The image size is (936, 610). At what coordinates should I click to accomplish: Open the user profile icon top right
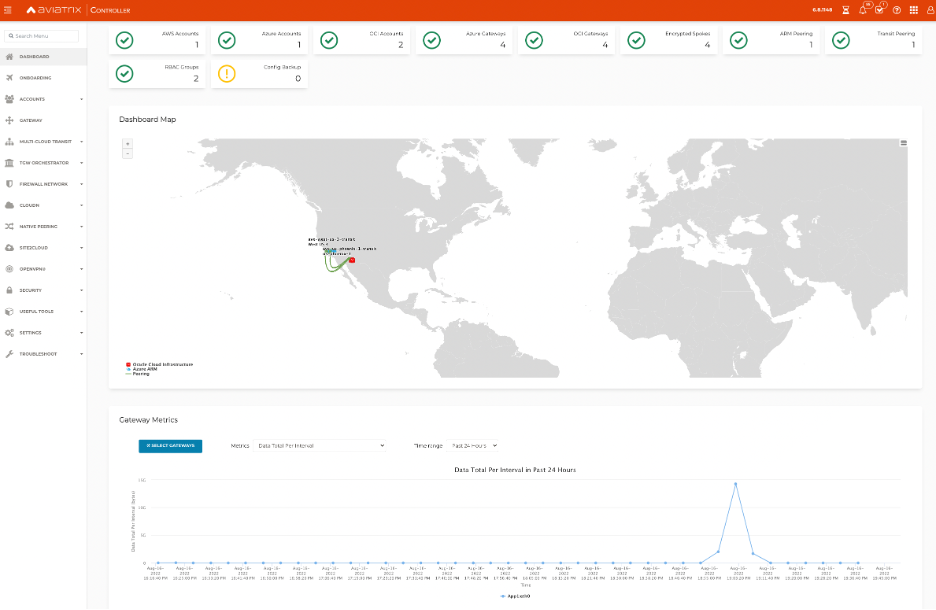(x=928, y=10)
